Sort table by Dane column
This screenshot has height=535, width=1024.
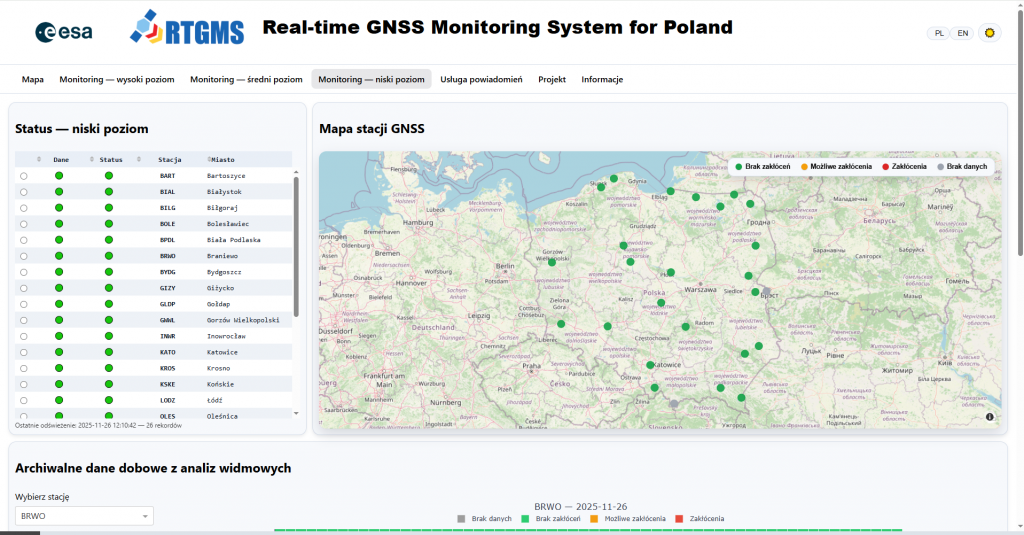click(61, 159)
